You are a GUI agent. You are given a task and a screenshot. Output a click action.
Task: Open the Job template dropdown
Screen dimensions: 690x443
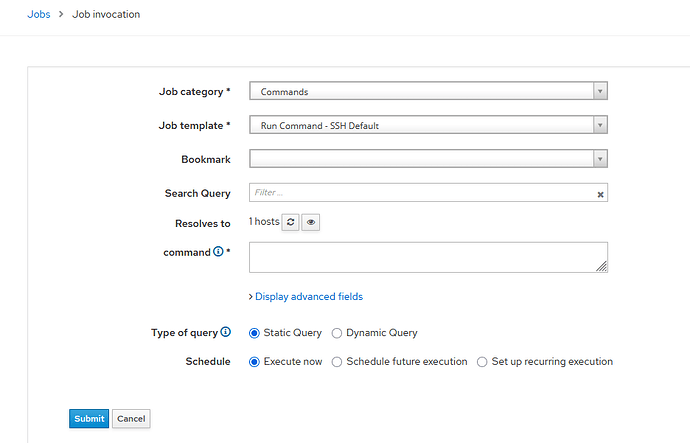click(428, 125)
